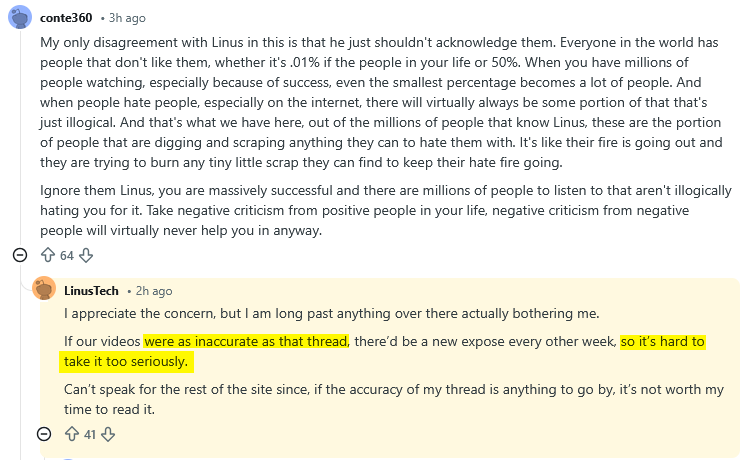The width and height of the screenshot is (742, 460).
Task: Click the 64 vote count
Action: pyautogui.click(x=67, y=256)
